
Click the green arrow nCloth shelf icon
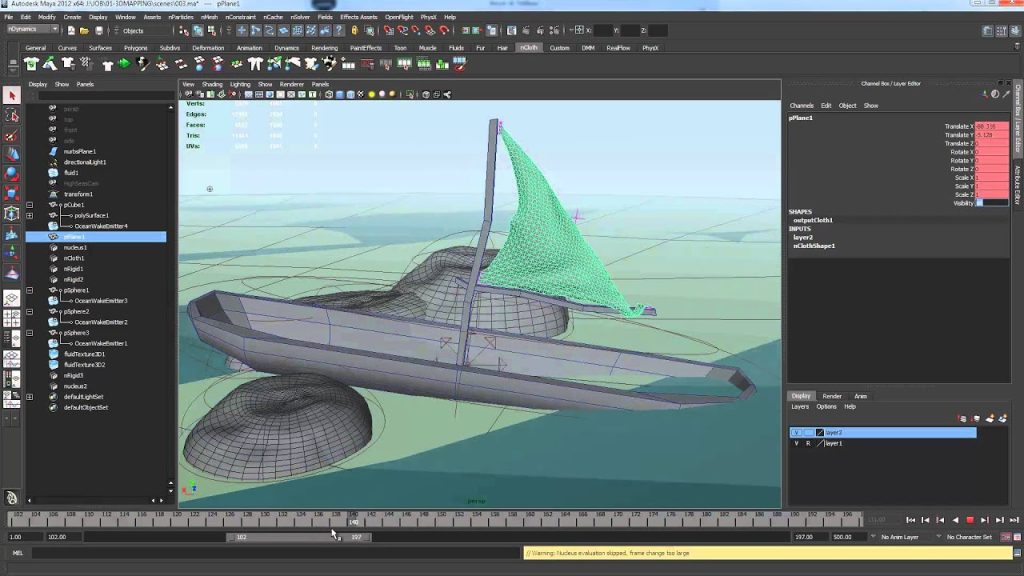[124, 64]
